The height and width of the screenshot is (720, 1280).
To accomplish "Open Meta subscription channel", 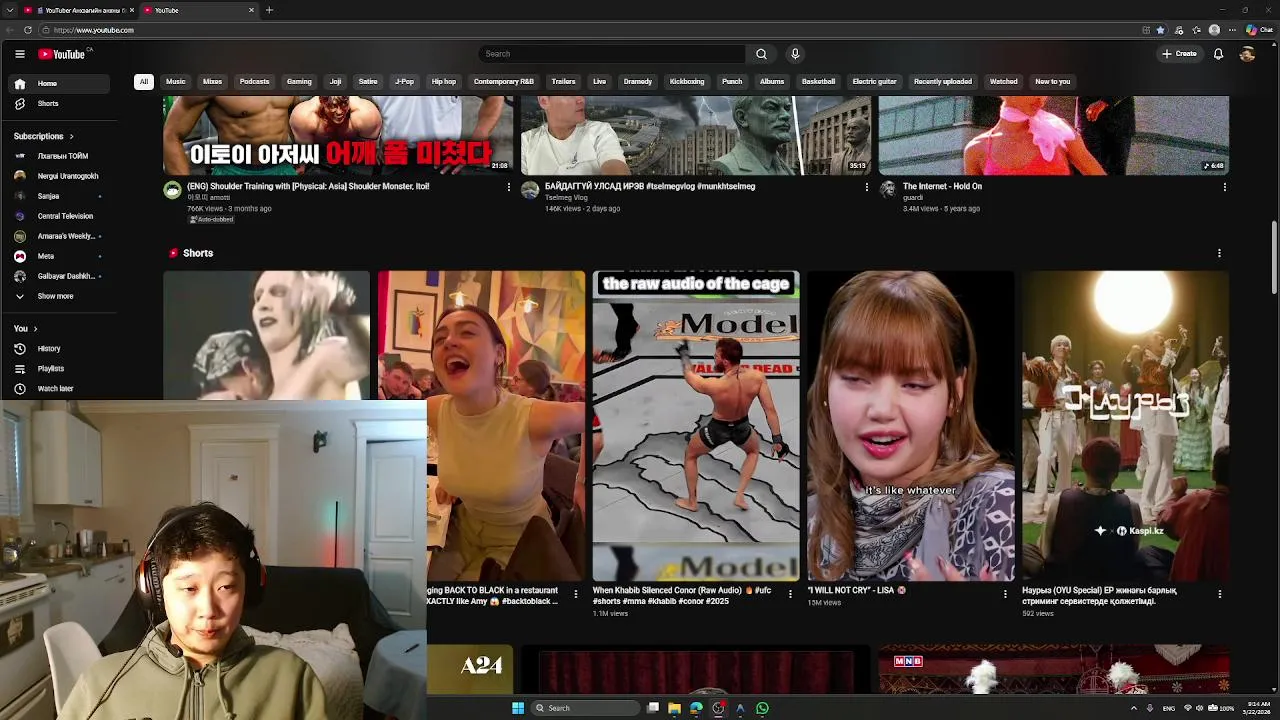I will (60, 256).
